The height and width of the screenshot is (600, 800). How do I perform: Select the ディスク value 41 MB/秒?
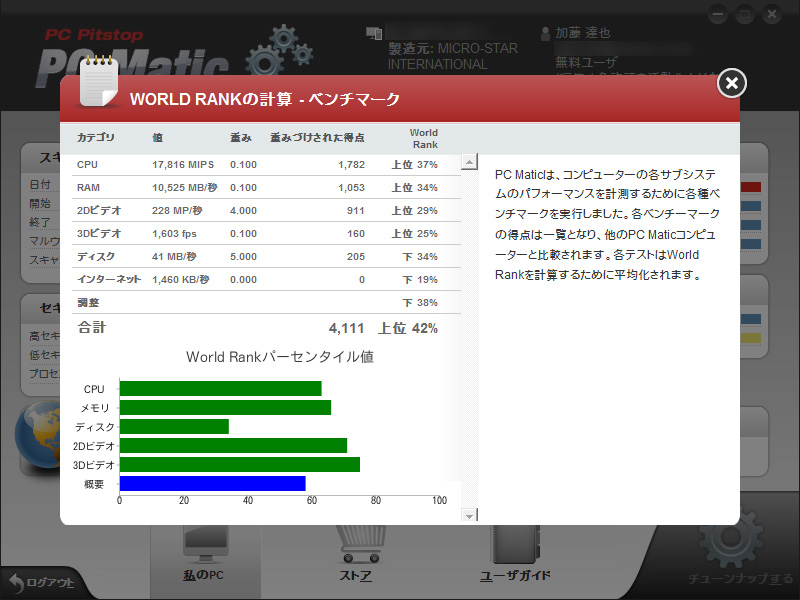[174, 257]
